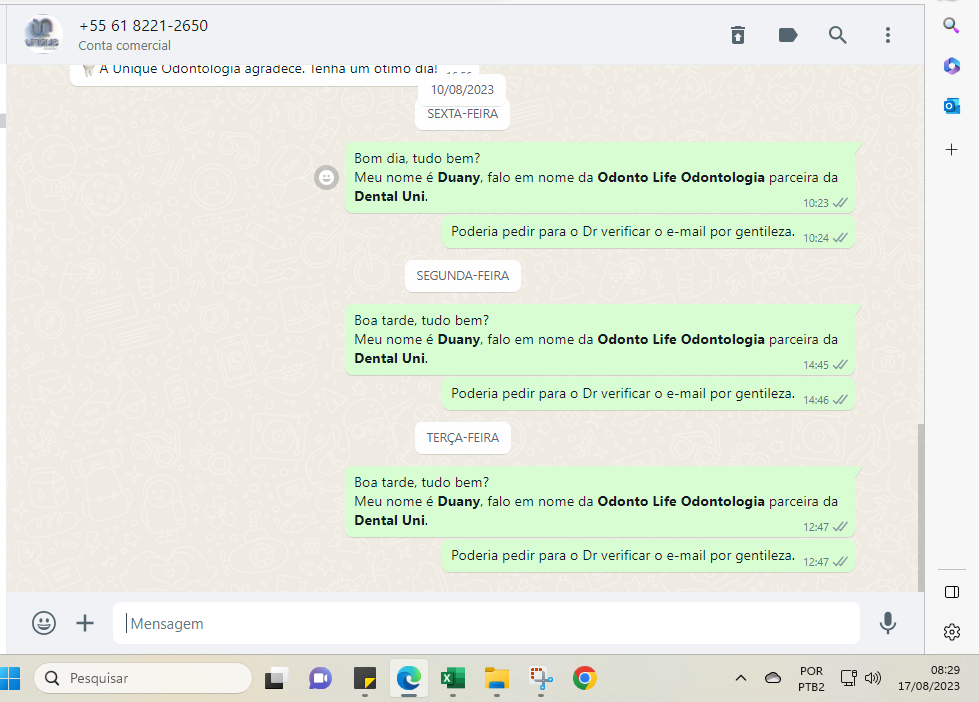Open the Windows Start menu
This screenshot has height=702, width=979.
[x=10, y=678]
